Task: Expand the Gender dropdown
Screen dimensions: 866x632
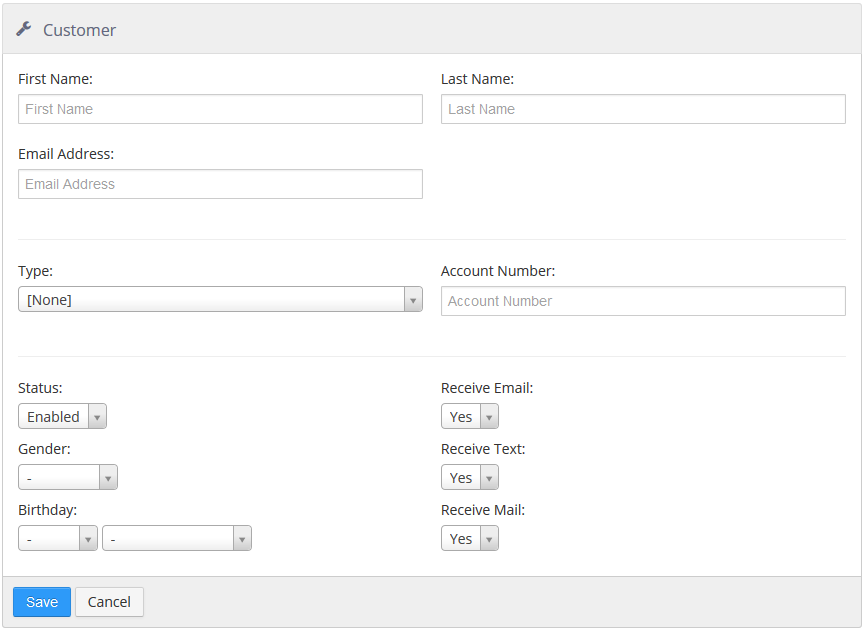Action: coord(68,477)
